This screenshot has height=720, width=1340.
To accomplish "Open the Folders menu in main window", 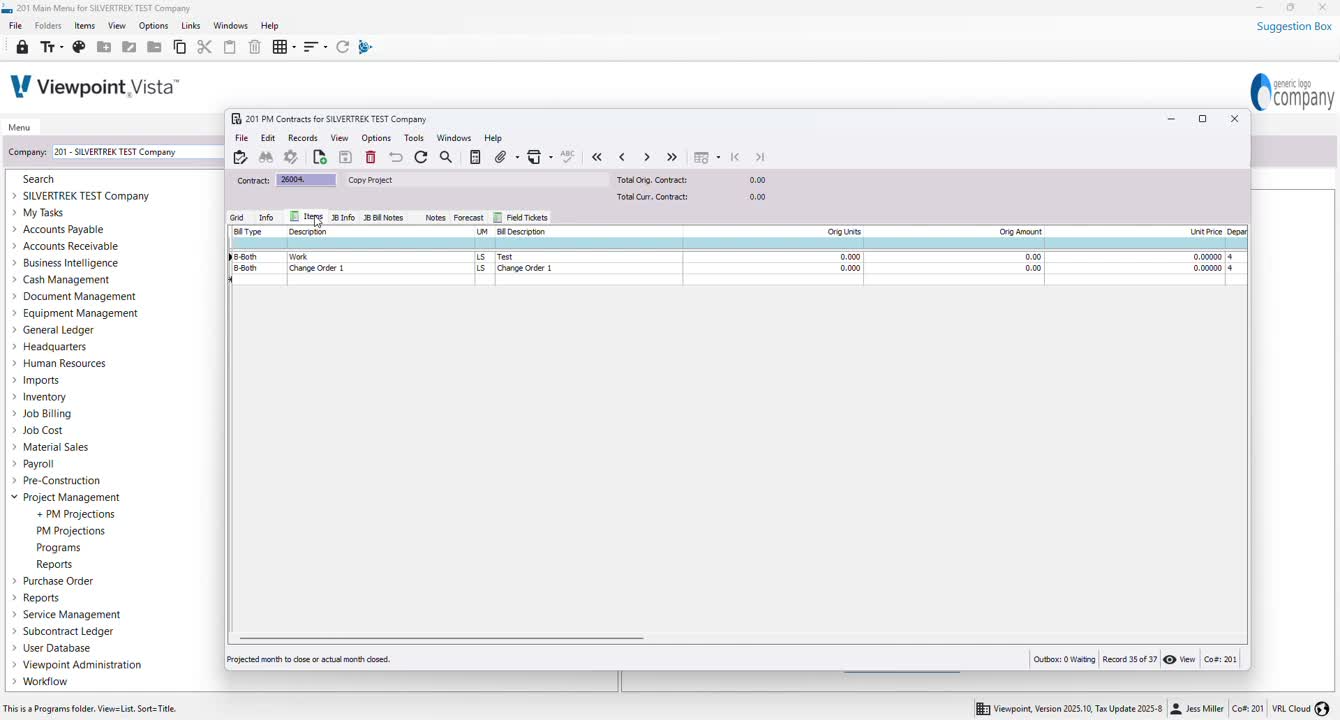I will (x=48, y=26).
